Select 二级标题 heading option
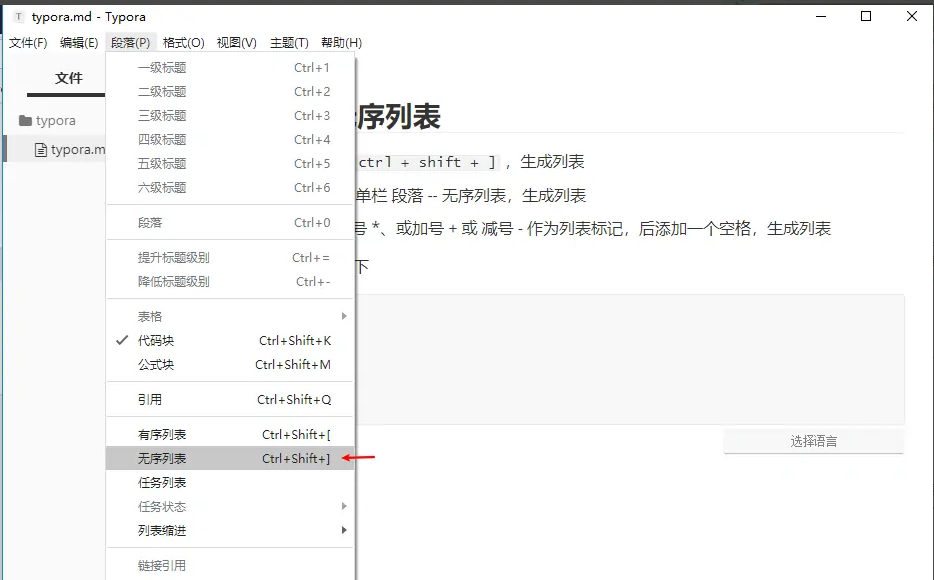 [230, 92]
